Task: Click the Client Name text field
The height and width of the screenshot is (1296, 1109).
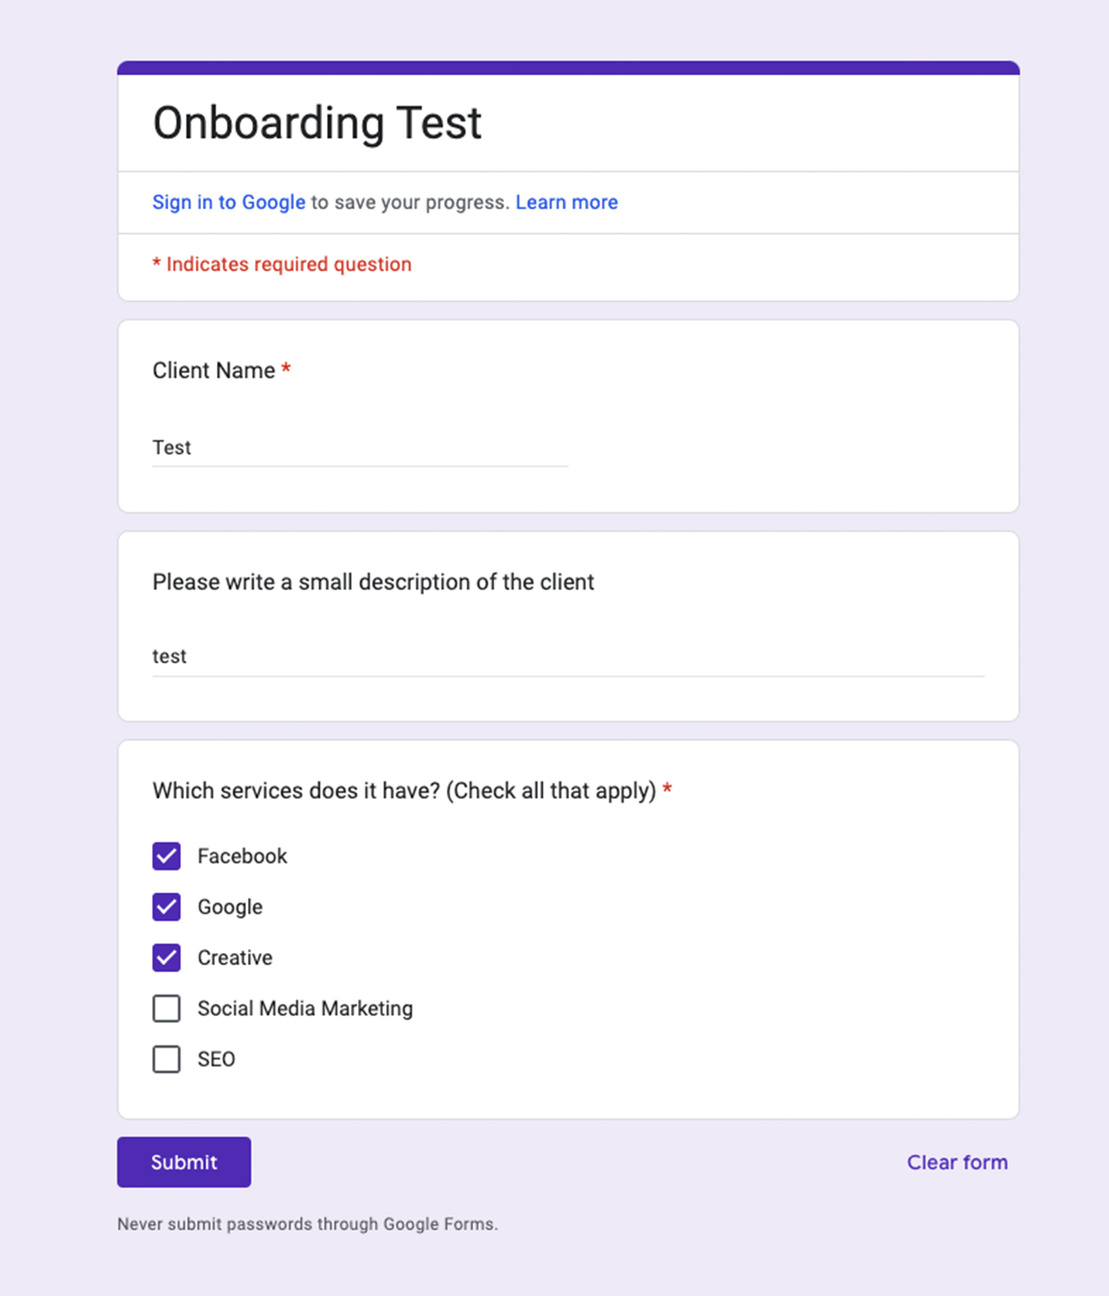Action: (360, 448)
